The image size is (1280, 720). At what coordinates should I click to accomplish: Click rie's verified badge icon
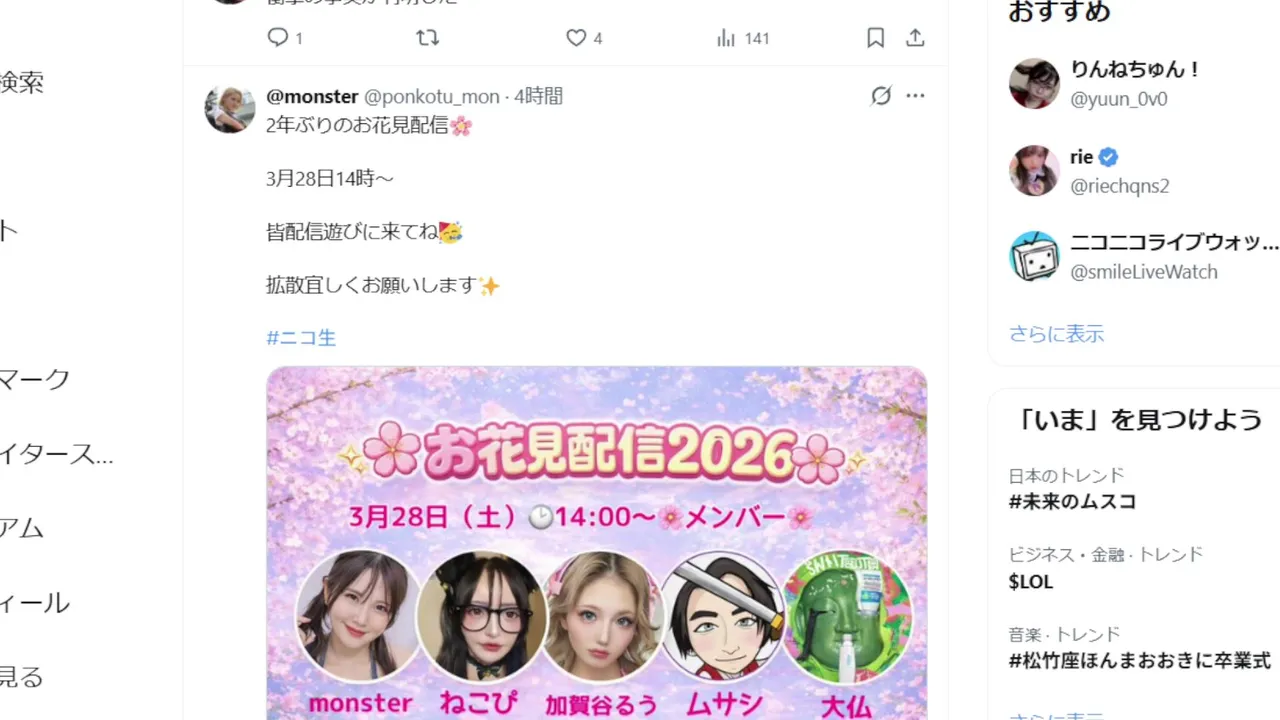point(1108,157)
